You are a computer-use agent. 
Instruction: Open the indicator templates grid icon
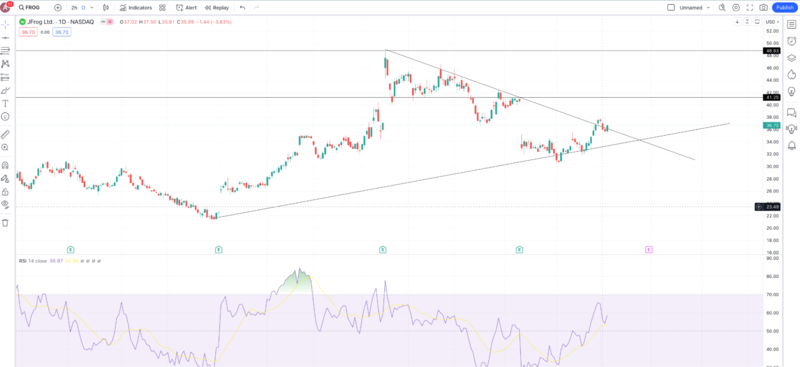(162, 8)
